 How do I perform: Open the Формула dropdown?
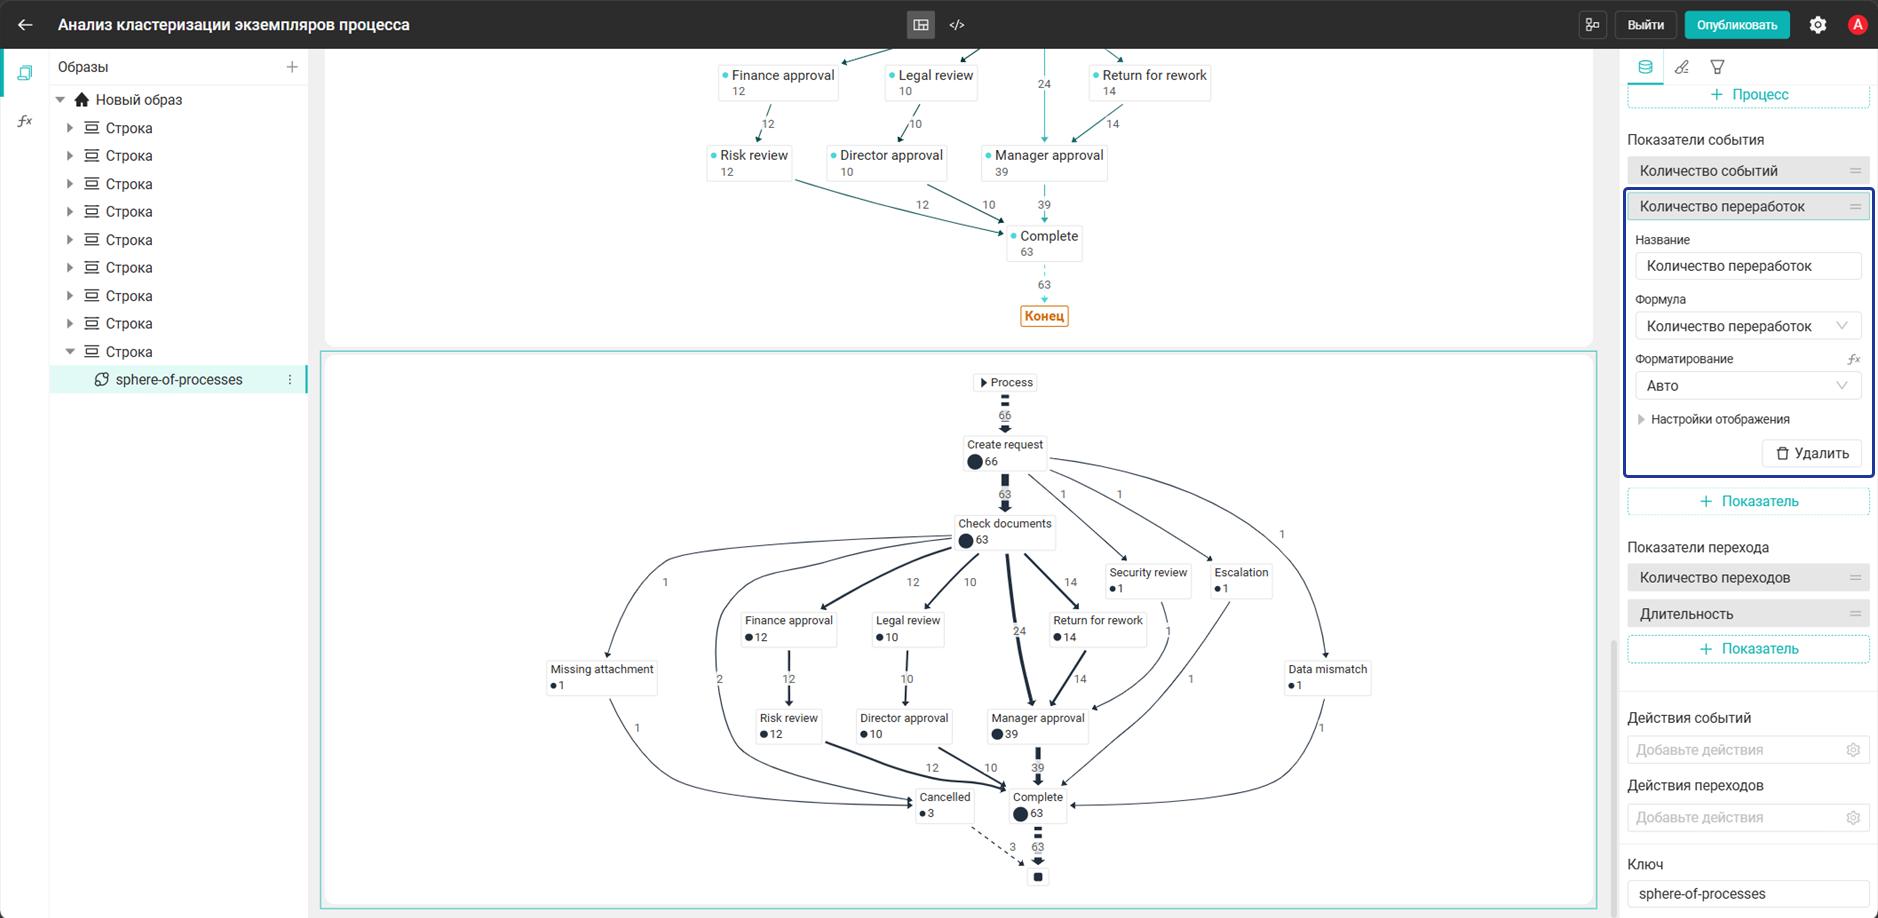click(1748, 326)
